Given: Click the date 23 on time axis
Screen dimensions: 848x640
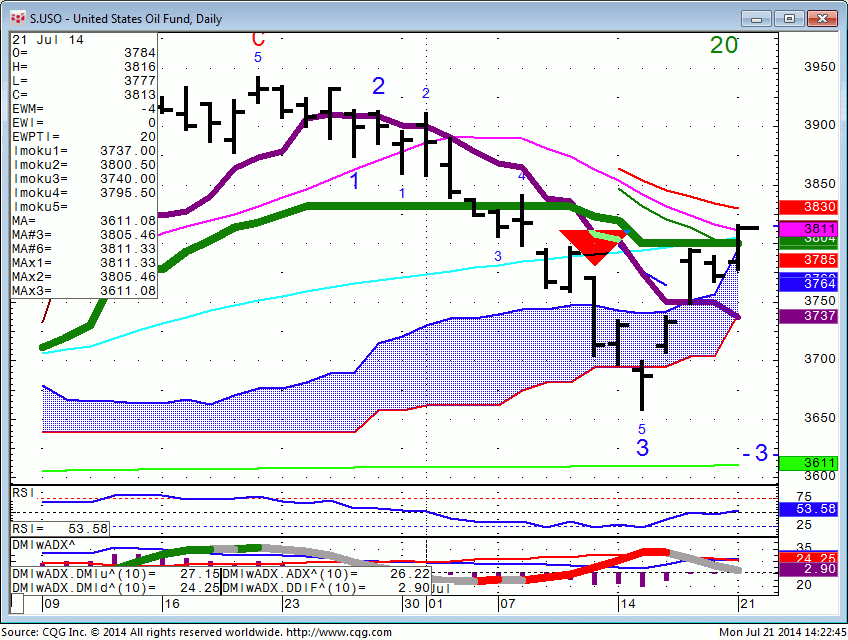Looking at the screenshot, I should pyautogui.click(x=291, y=604).
